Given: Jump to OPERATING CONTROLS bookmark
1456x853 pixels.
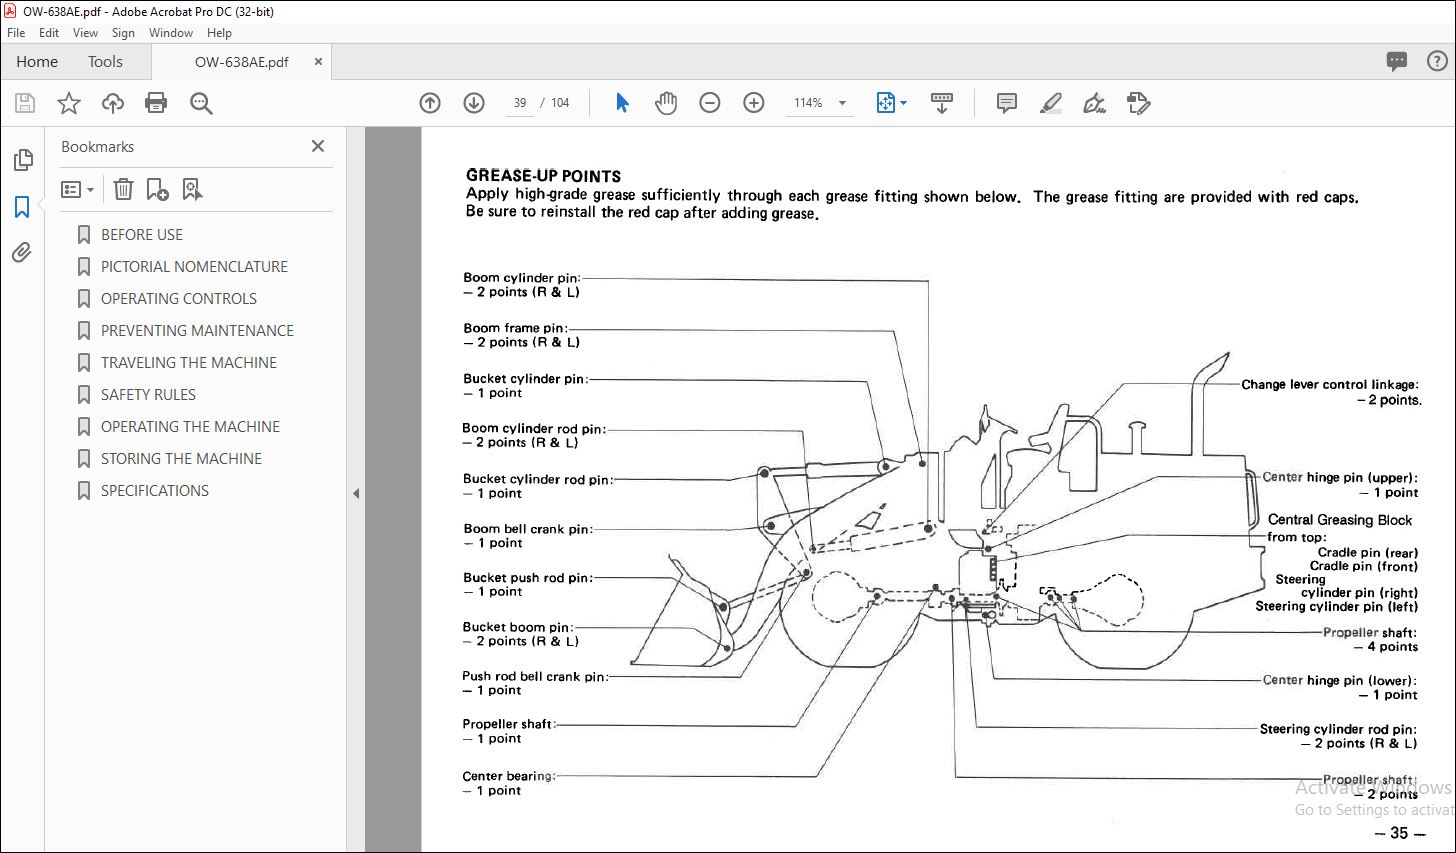Looking at the screenshot, I should click(x=178, y=299).
